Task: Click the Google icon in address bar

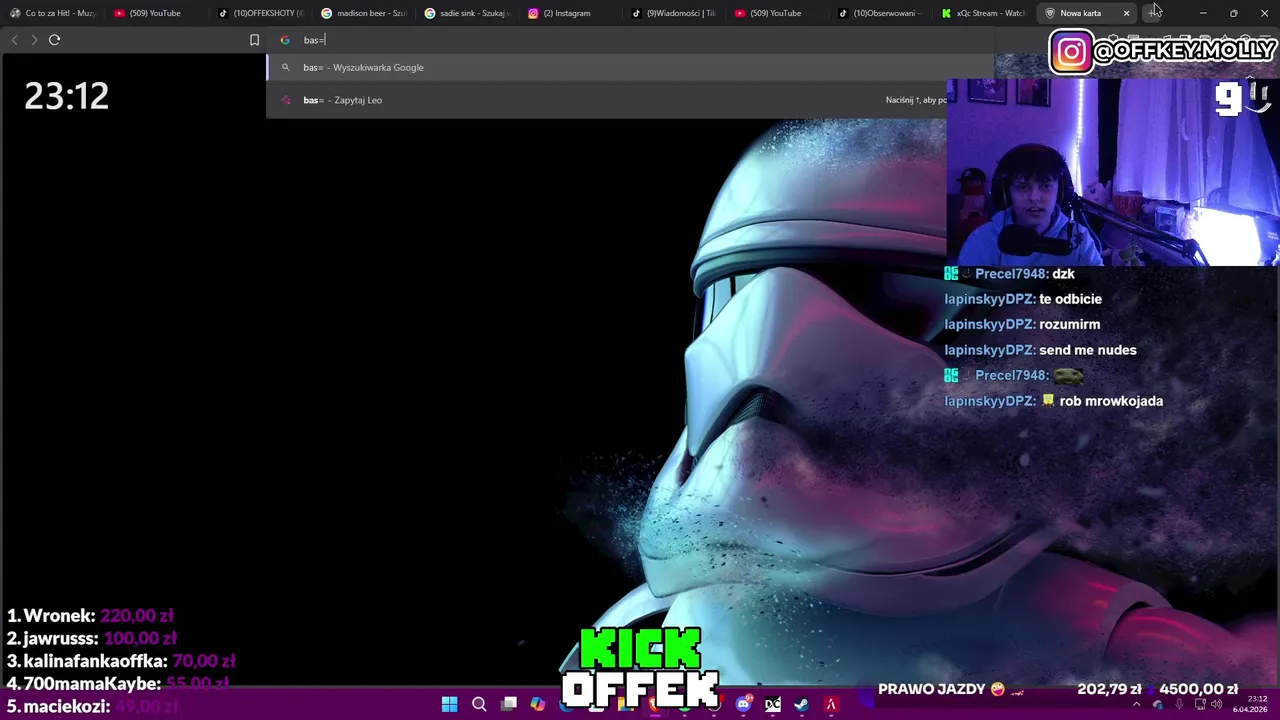Action: [x=285, y=40]
